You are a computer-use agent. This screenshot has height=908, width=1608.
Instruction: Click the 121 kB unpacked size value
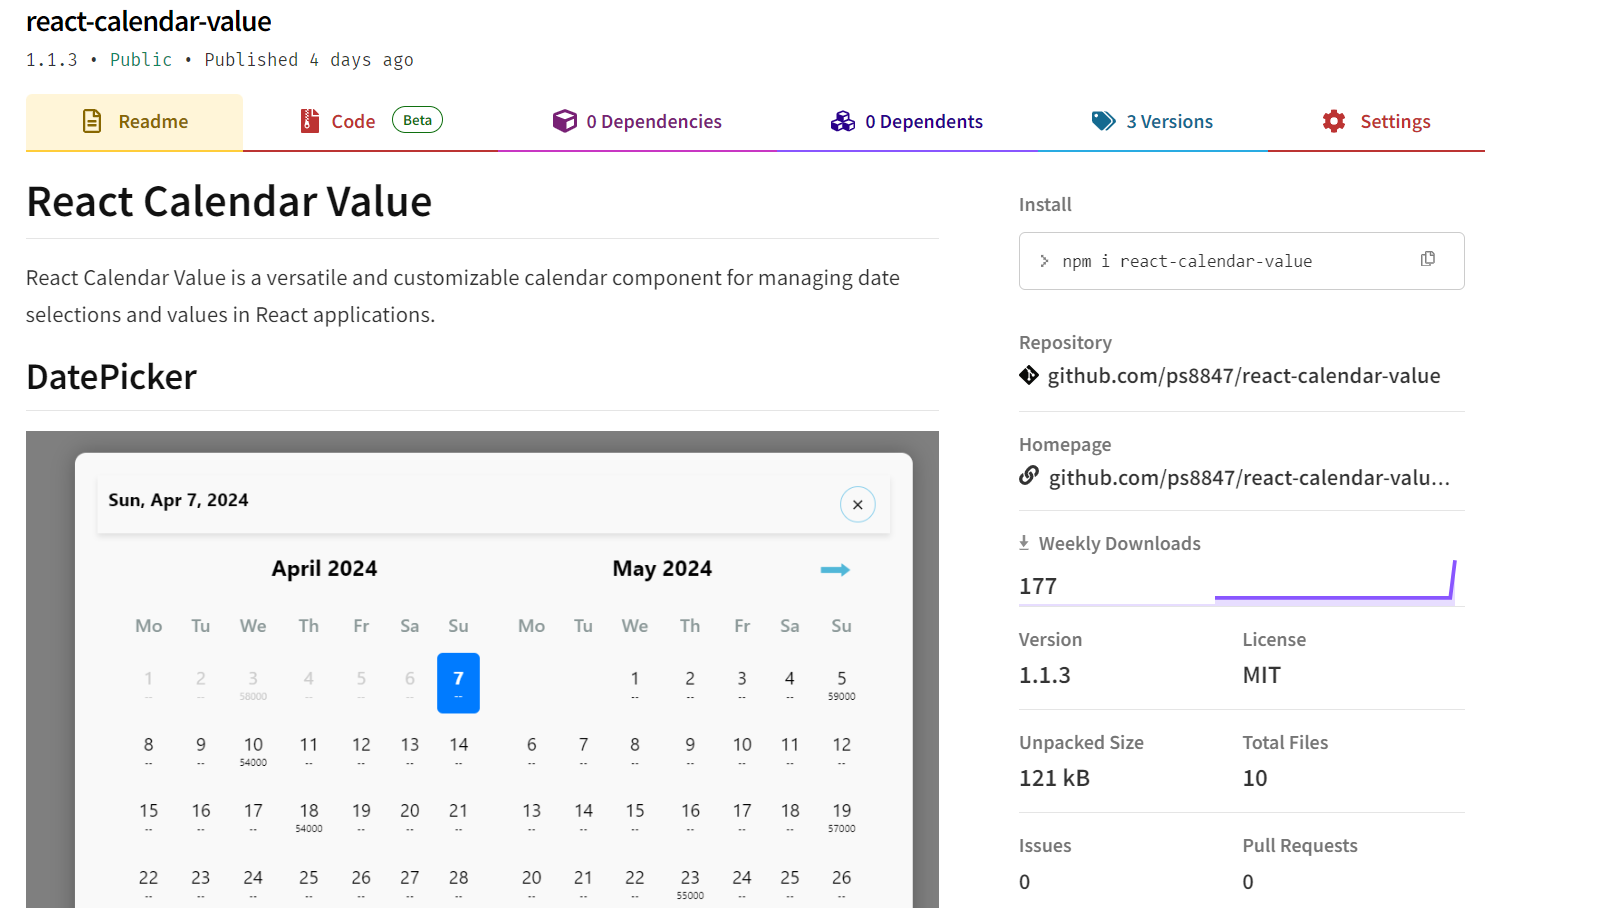point(1054,778)
